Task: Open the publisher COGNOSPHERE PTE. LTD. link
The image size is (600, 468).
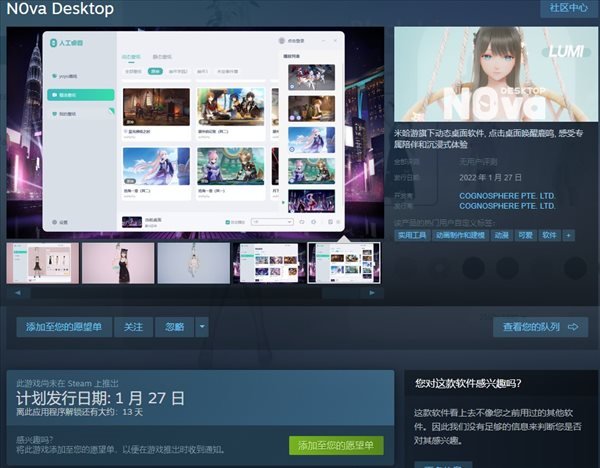Action: pos(507,206)
